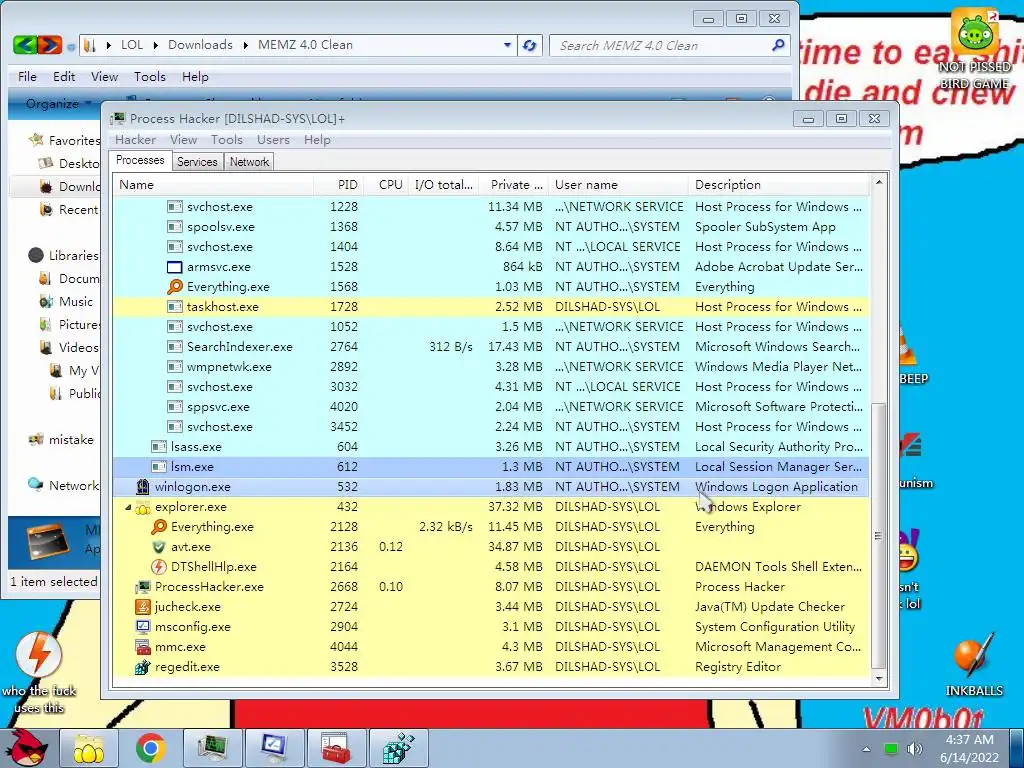Open the Users menu
The height and width of the screenshot is (768, 1024).
(273, 140)
